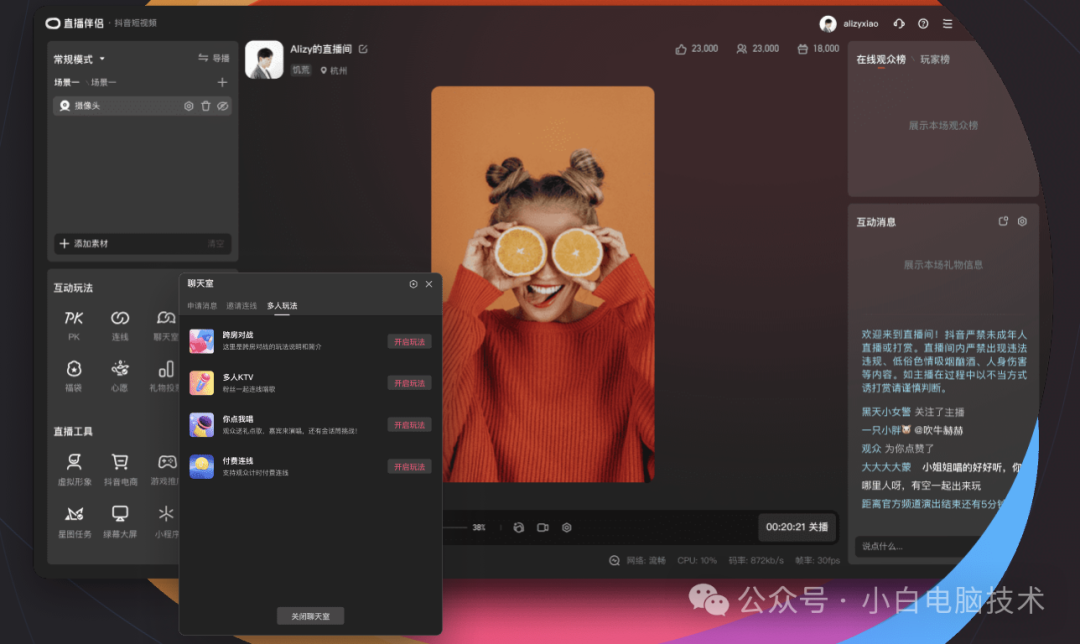This screenshot has width=1080, height=644.
Task: Click the CPU: 10% status text
Action: (696, 561)
